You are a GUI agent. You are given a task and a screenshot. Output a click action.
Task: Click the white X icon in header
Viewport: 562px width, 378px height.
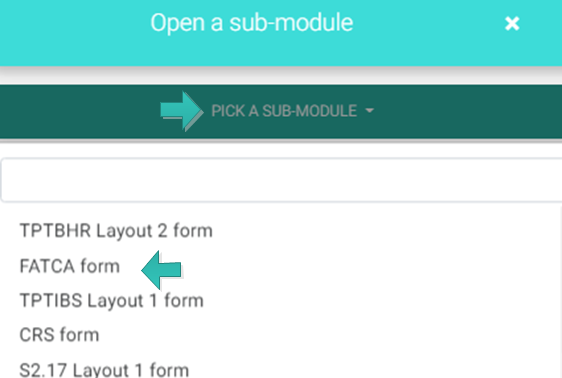point(512,24)
